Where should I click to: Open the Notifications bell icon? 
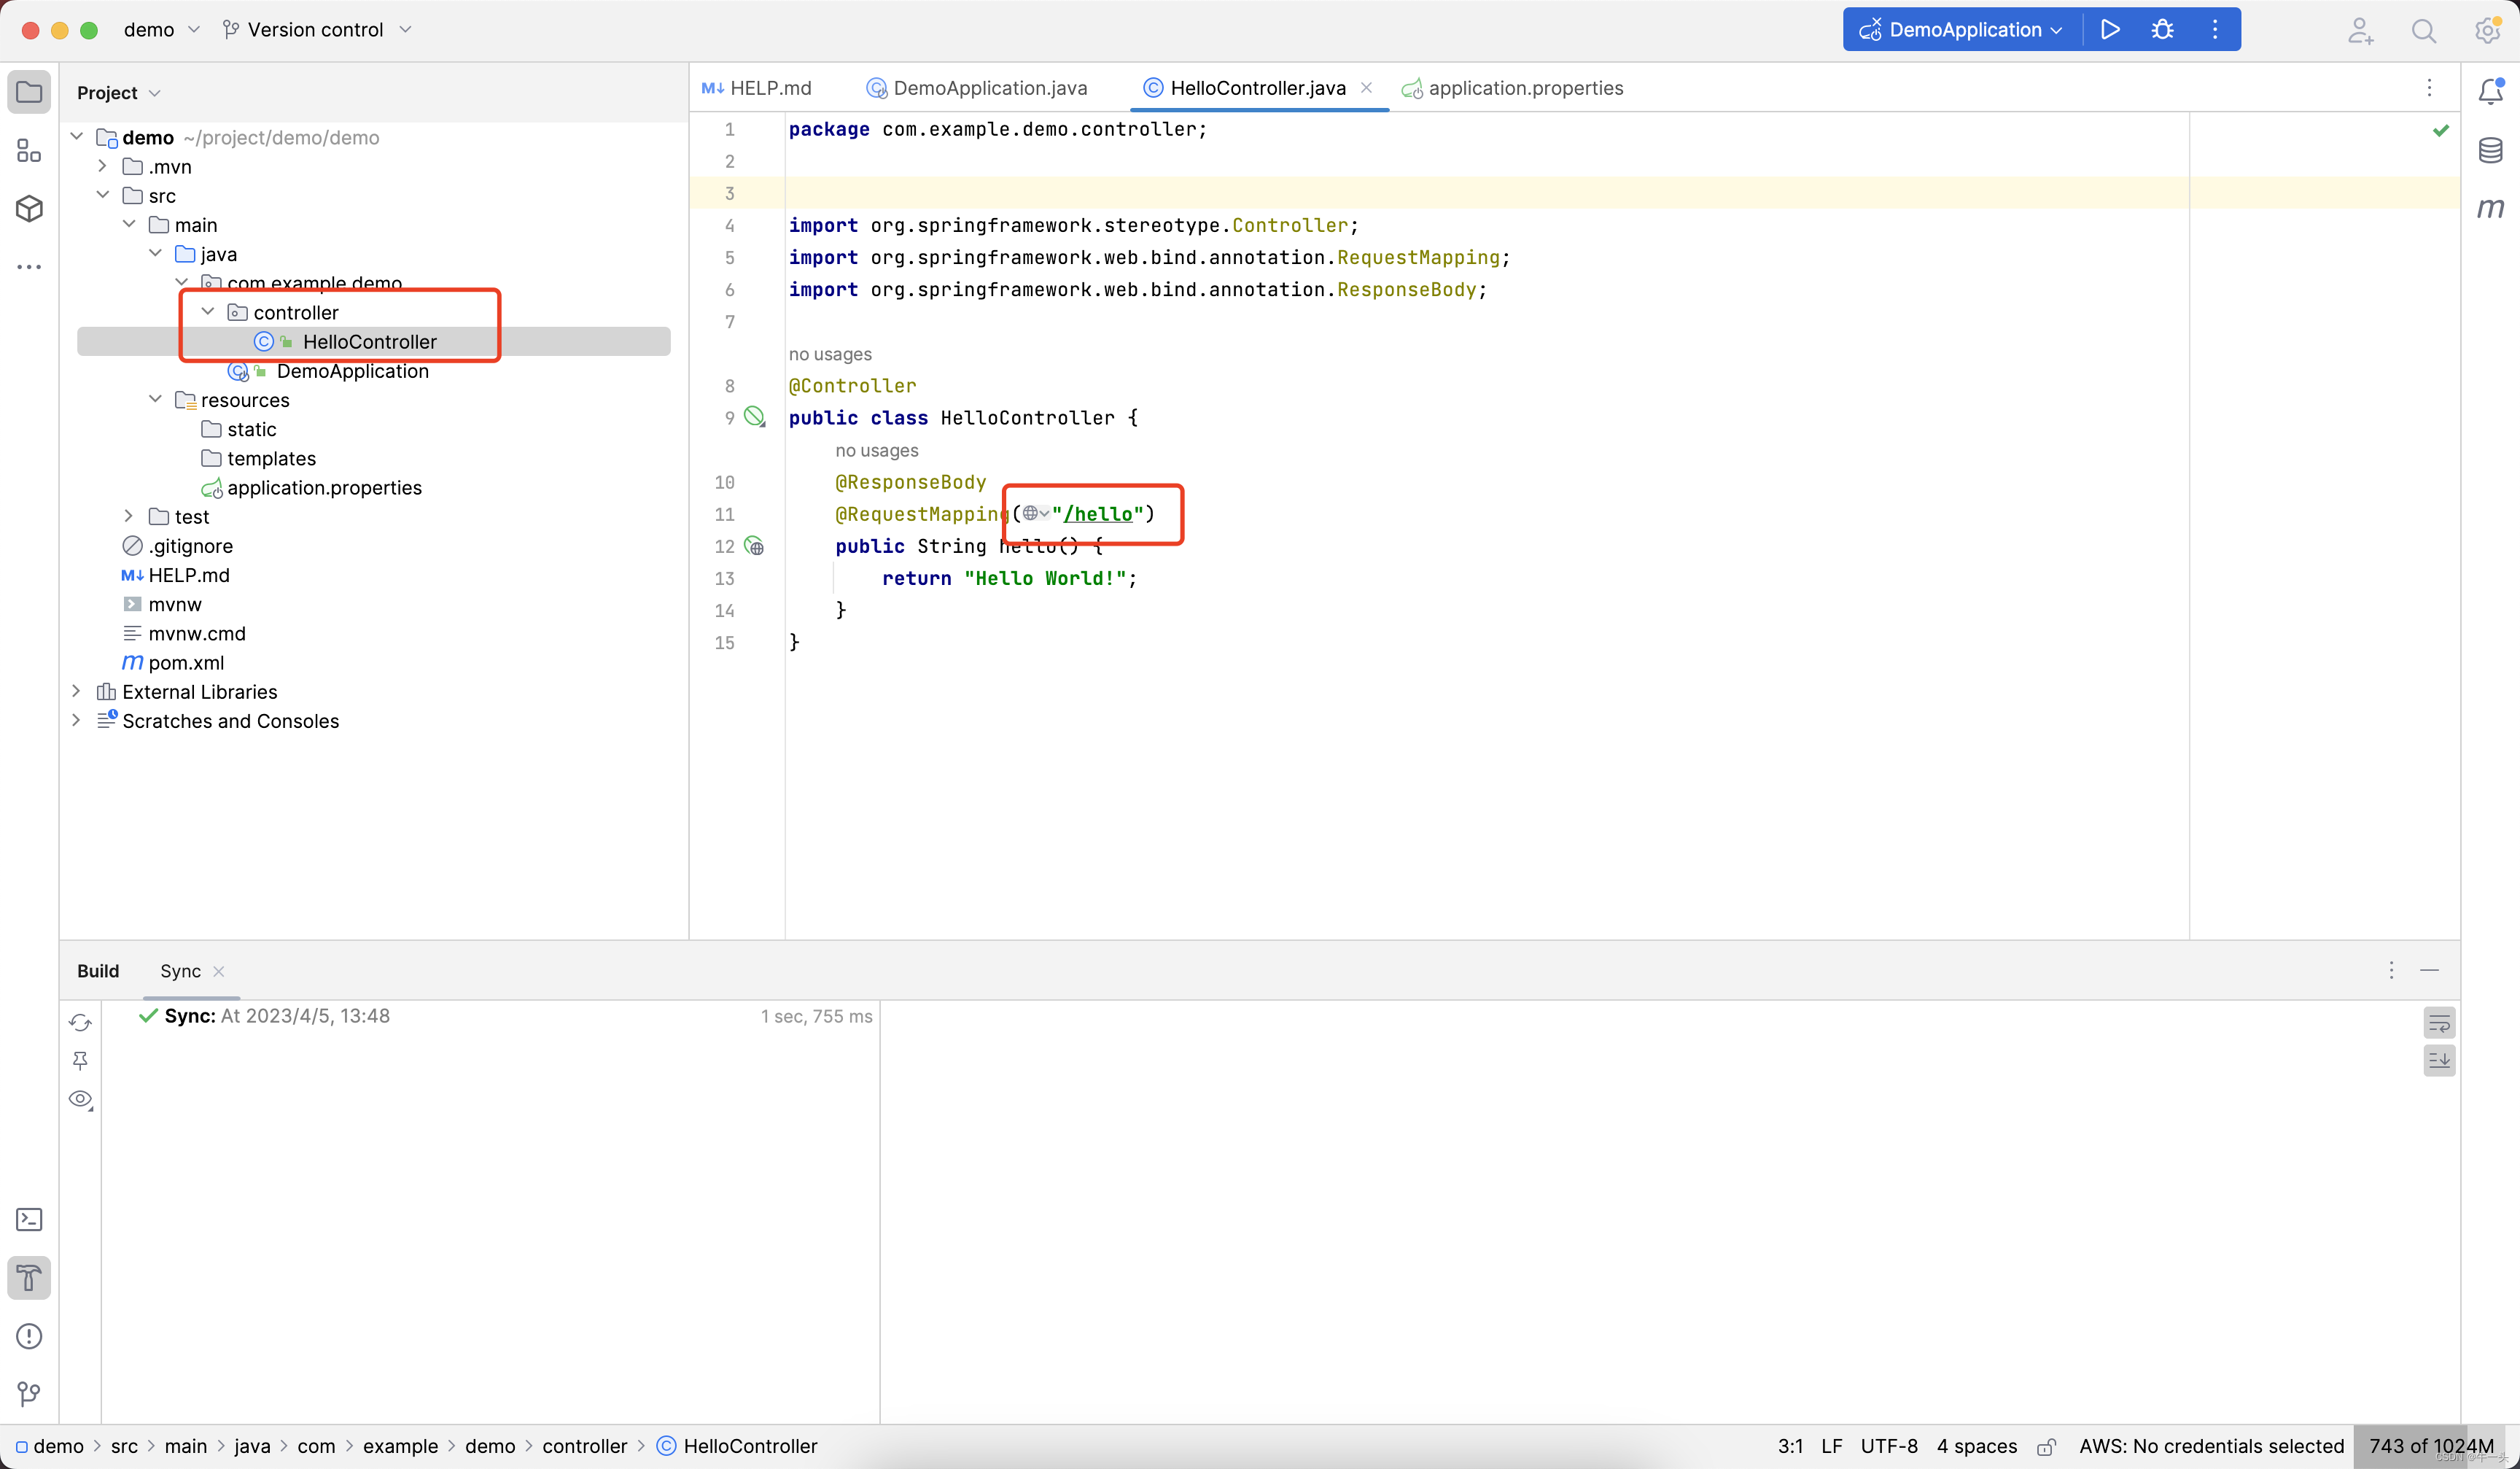[2490, 91]
